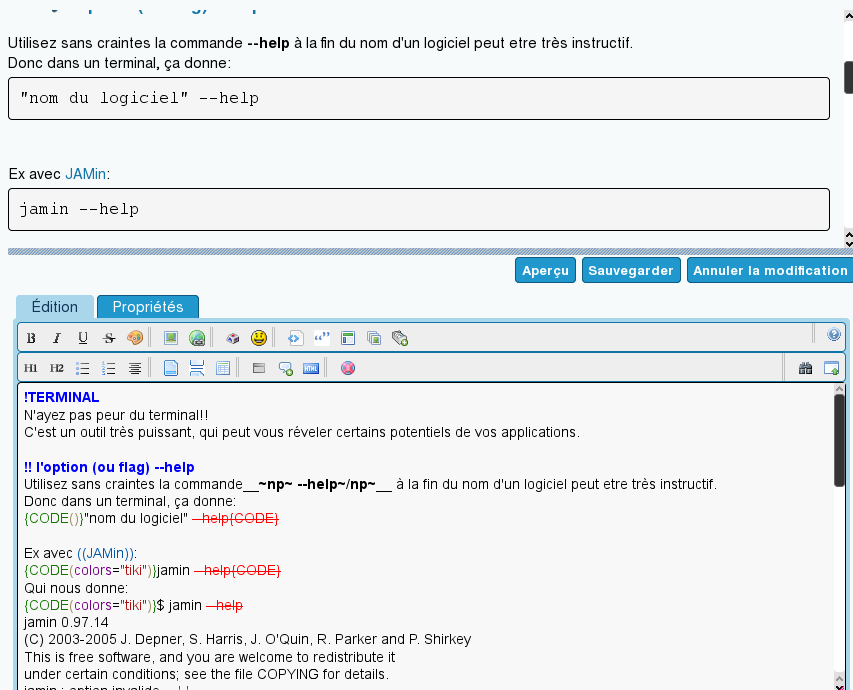Click the !TERMINAL heading line in editor
The image size is (853, 690).
point(61,397)
